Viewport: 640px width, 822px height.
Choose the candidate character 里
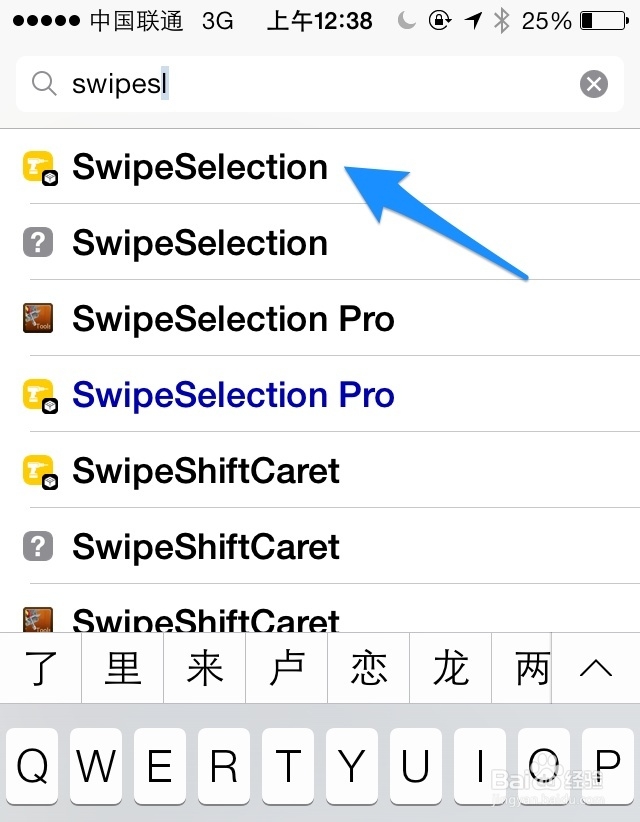pos(123,668)
